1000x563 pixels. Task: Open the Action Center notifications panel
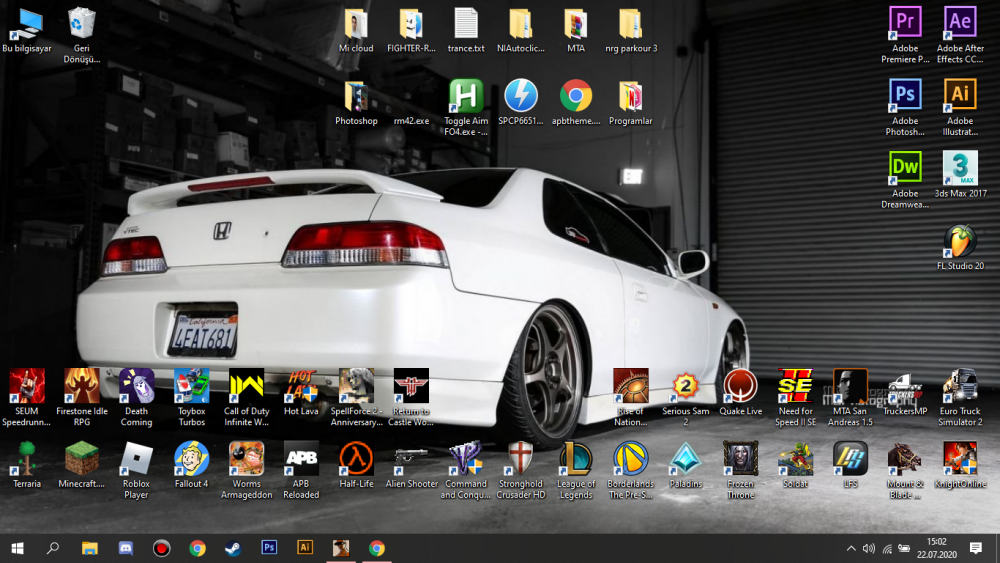pyautogui.click(x=976, y=548)
